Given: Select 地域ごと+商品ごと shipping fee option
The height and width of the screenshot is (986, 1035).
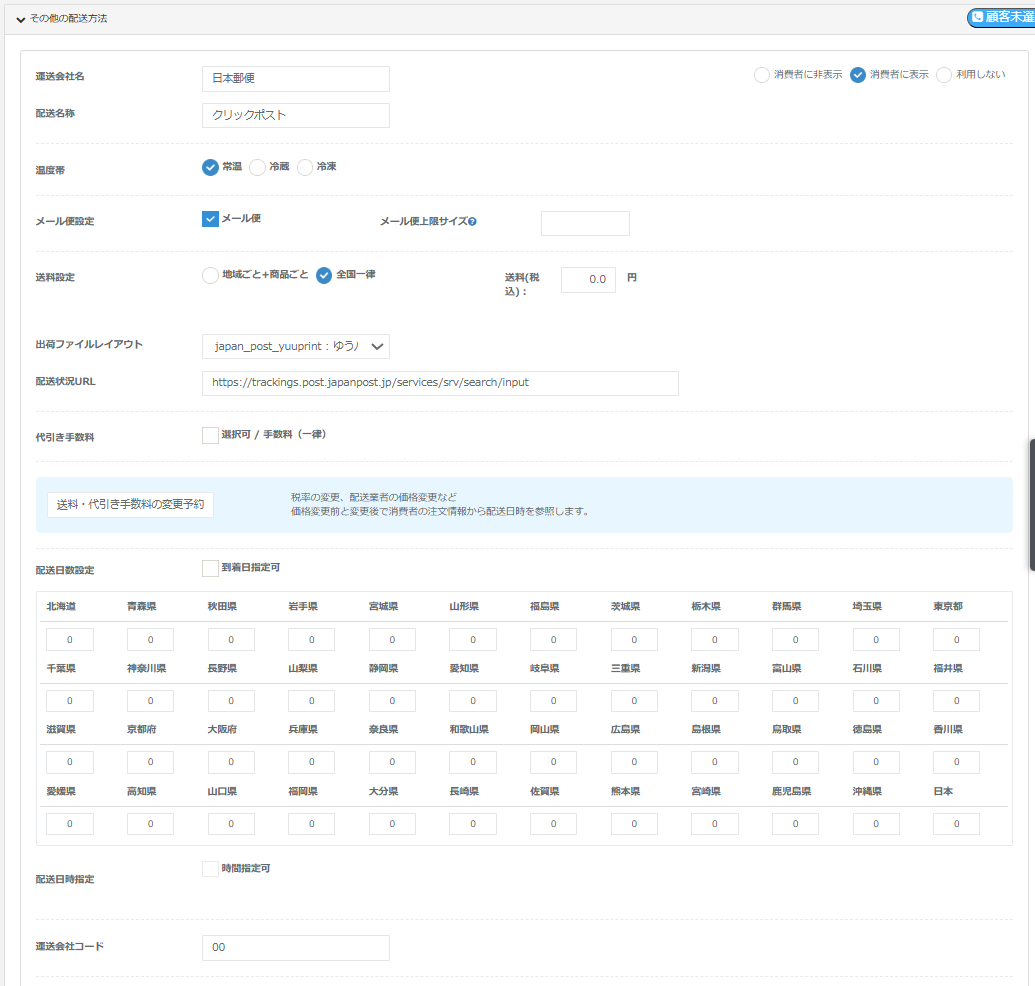Looking at the screenshot, I should (x=210, y=276).
